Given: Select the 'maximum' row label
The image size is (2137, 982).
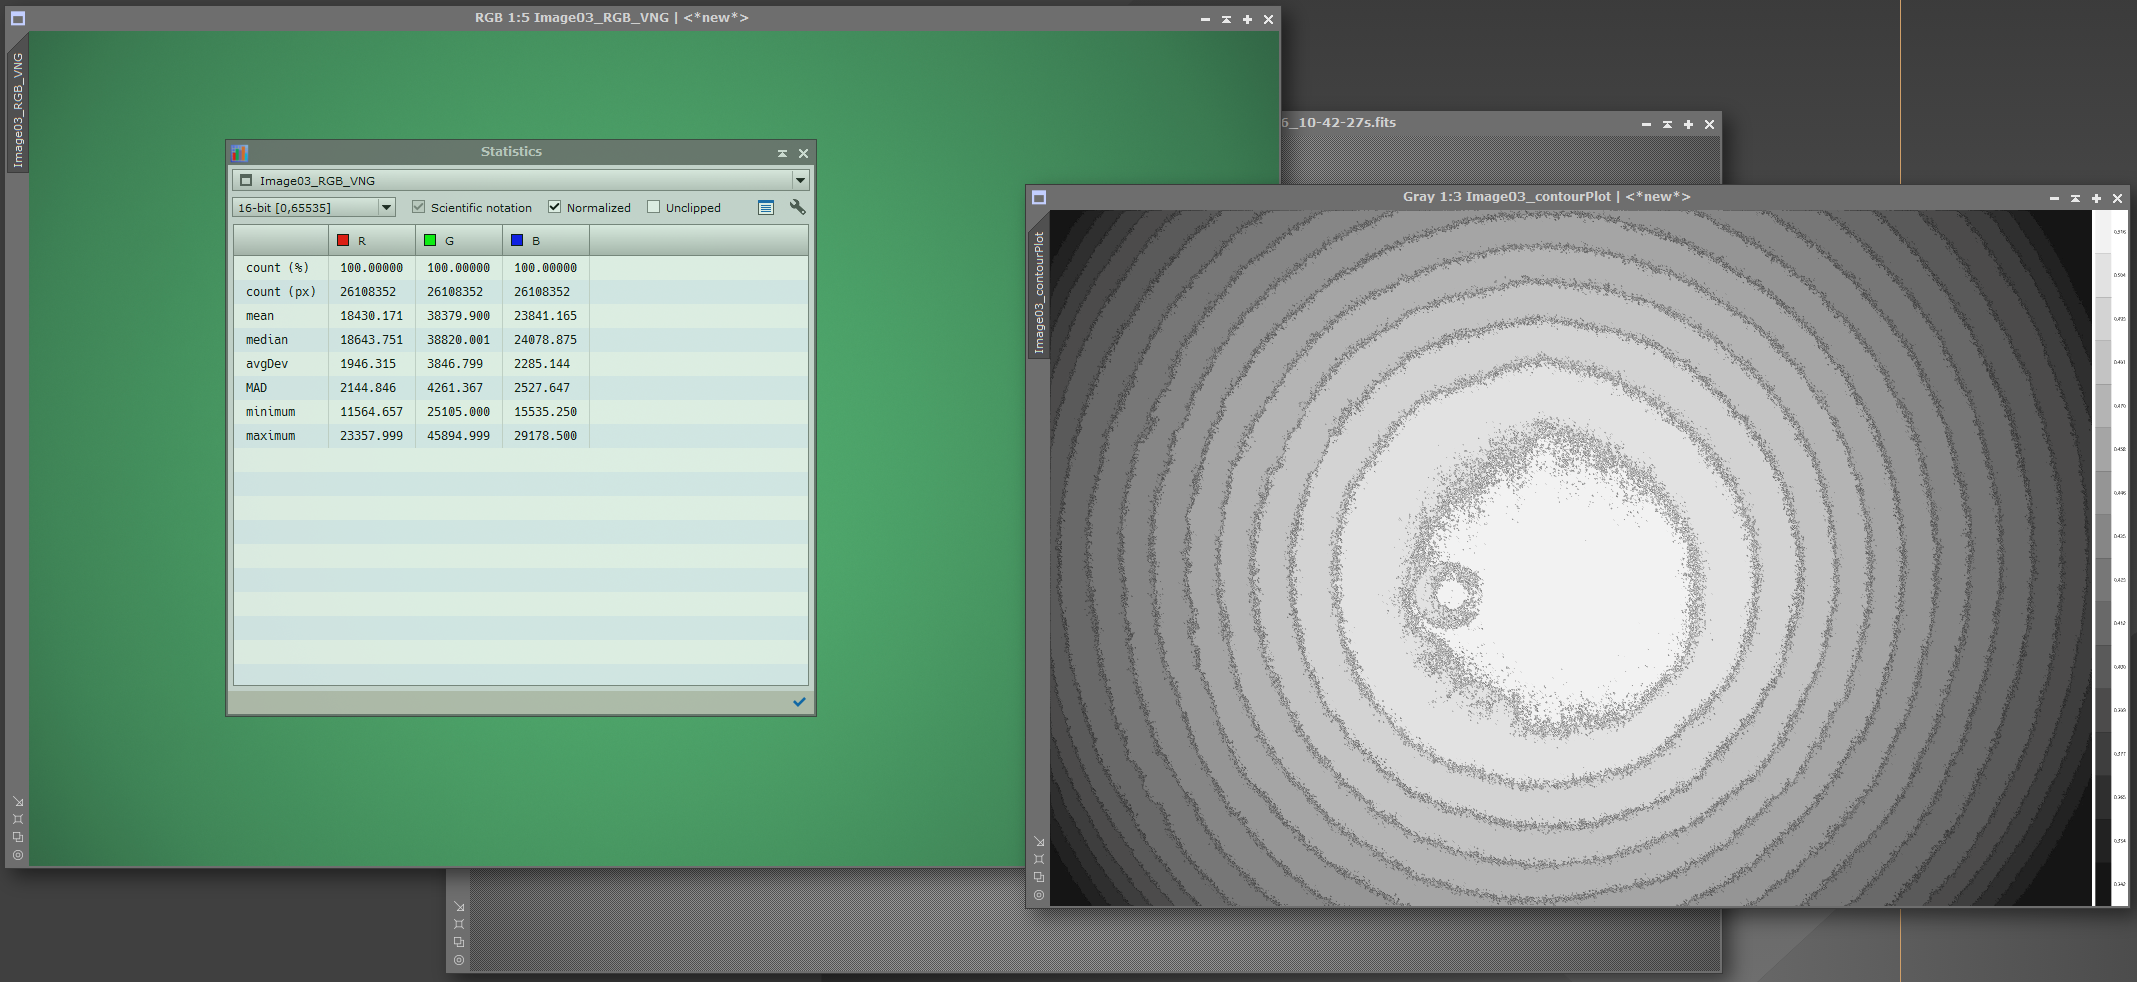Looking at the screenshot, I should click(270, 436).
